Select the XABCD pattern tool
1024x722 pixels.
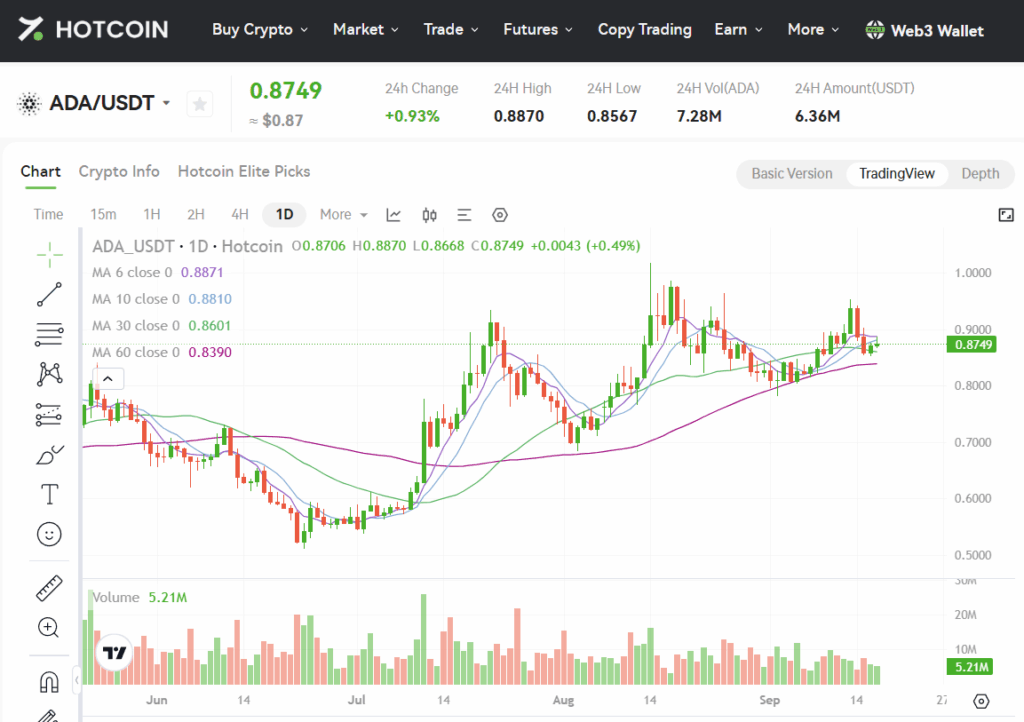(x=50, y=374)
